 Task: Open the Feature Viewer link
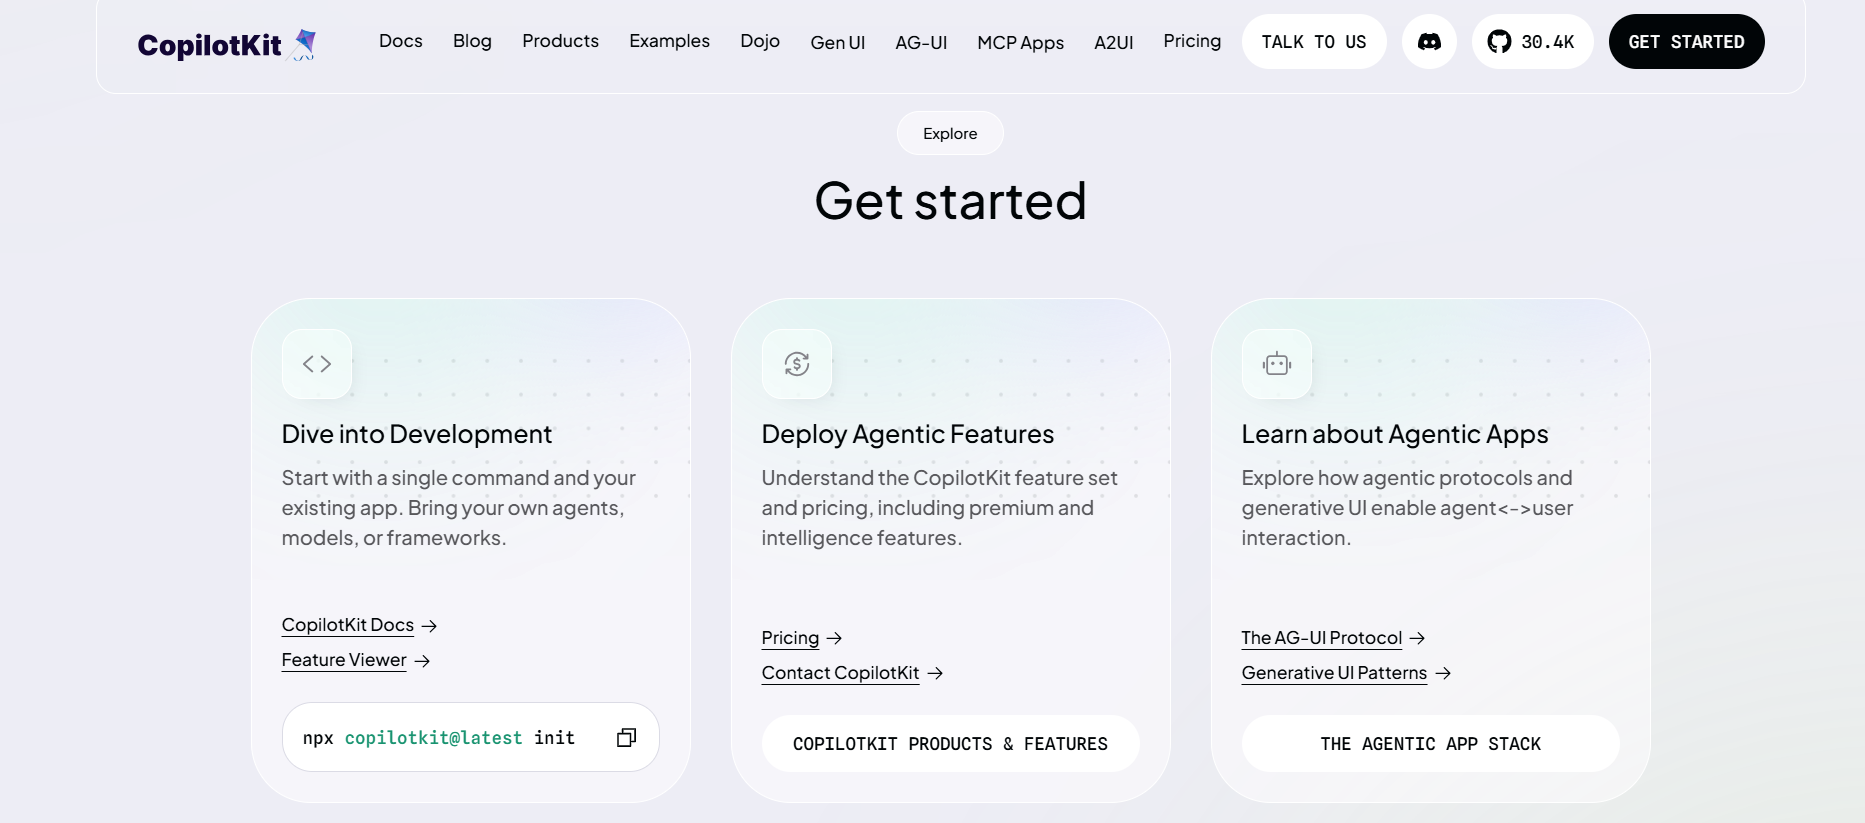point(344,660)
